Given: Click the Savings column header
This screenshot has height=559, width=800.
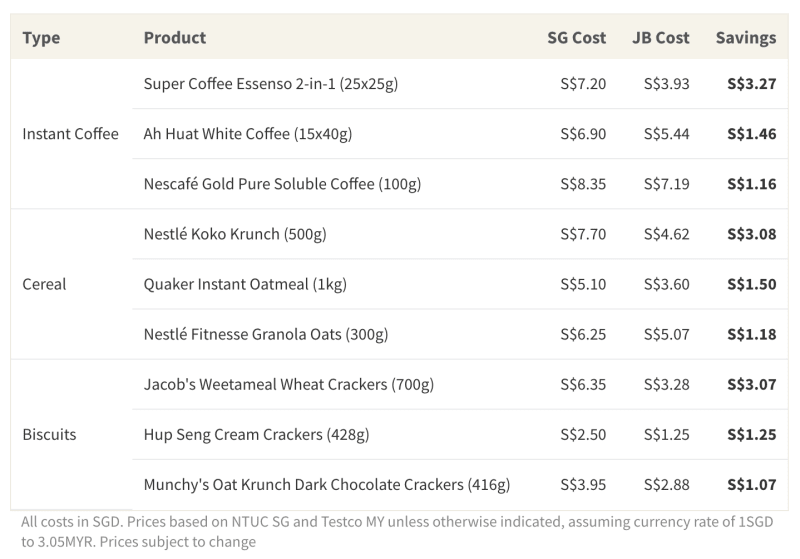Looking at the screenshot, I should tap(745, 38).
